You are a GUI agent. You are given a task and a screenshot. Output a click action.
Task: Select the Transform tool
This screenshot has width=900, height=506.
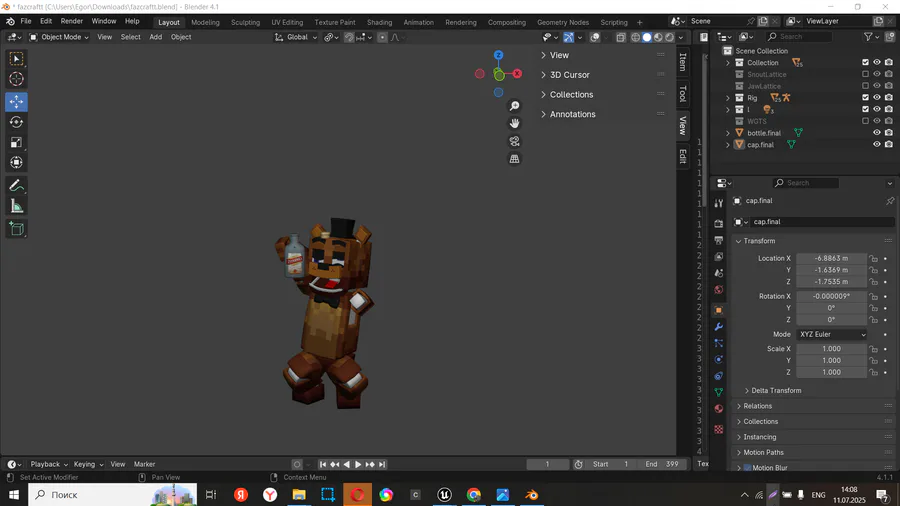tap(16, 162)
